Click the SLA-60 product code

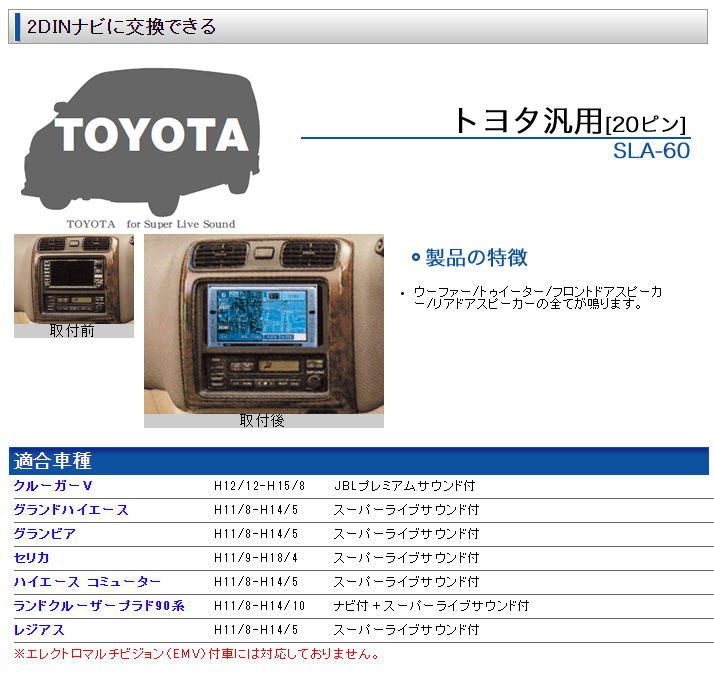tap(651, 151)
